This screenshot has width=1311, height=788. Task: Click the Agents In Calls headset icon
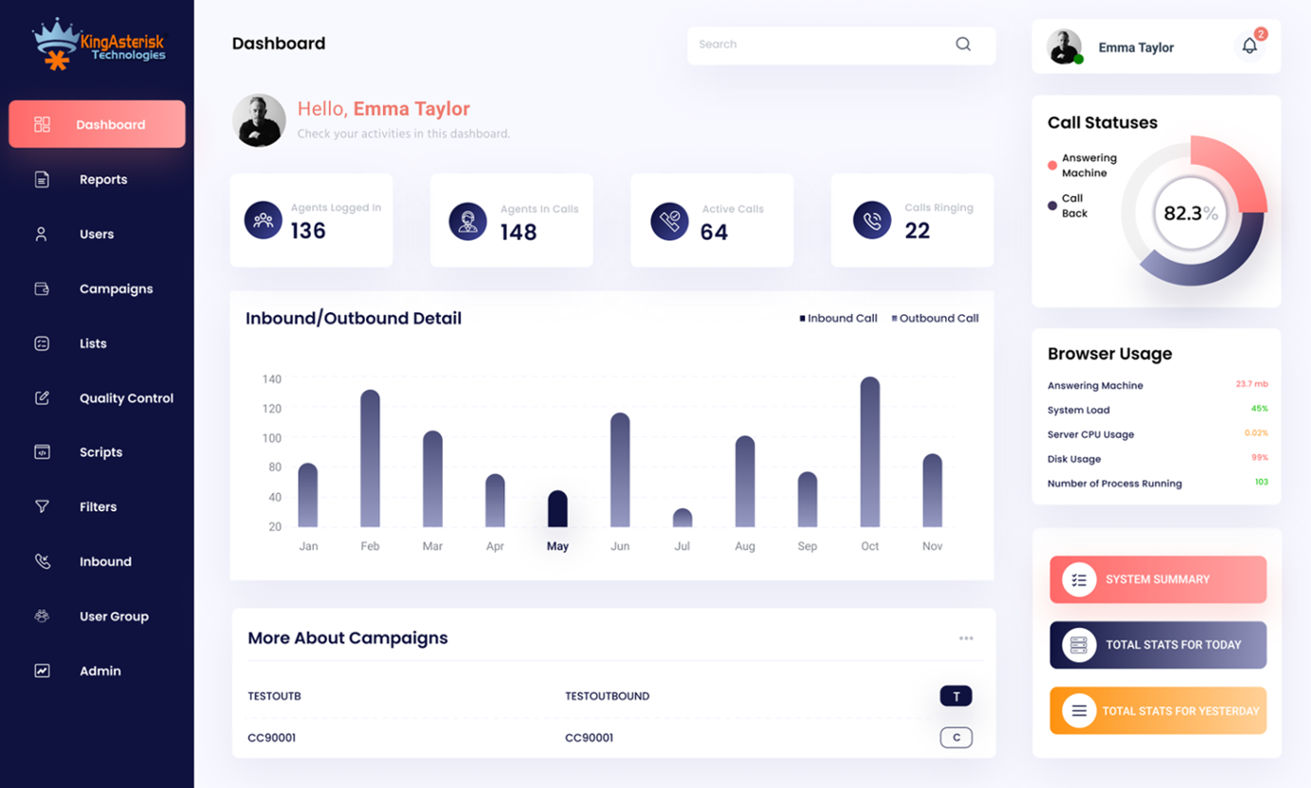coord(467,221)
